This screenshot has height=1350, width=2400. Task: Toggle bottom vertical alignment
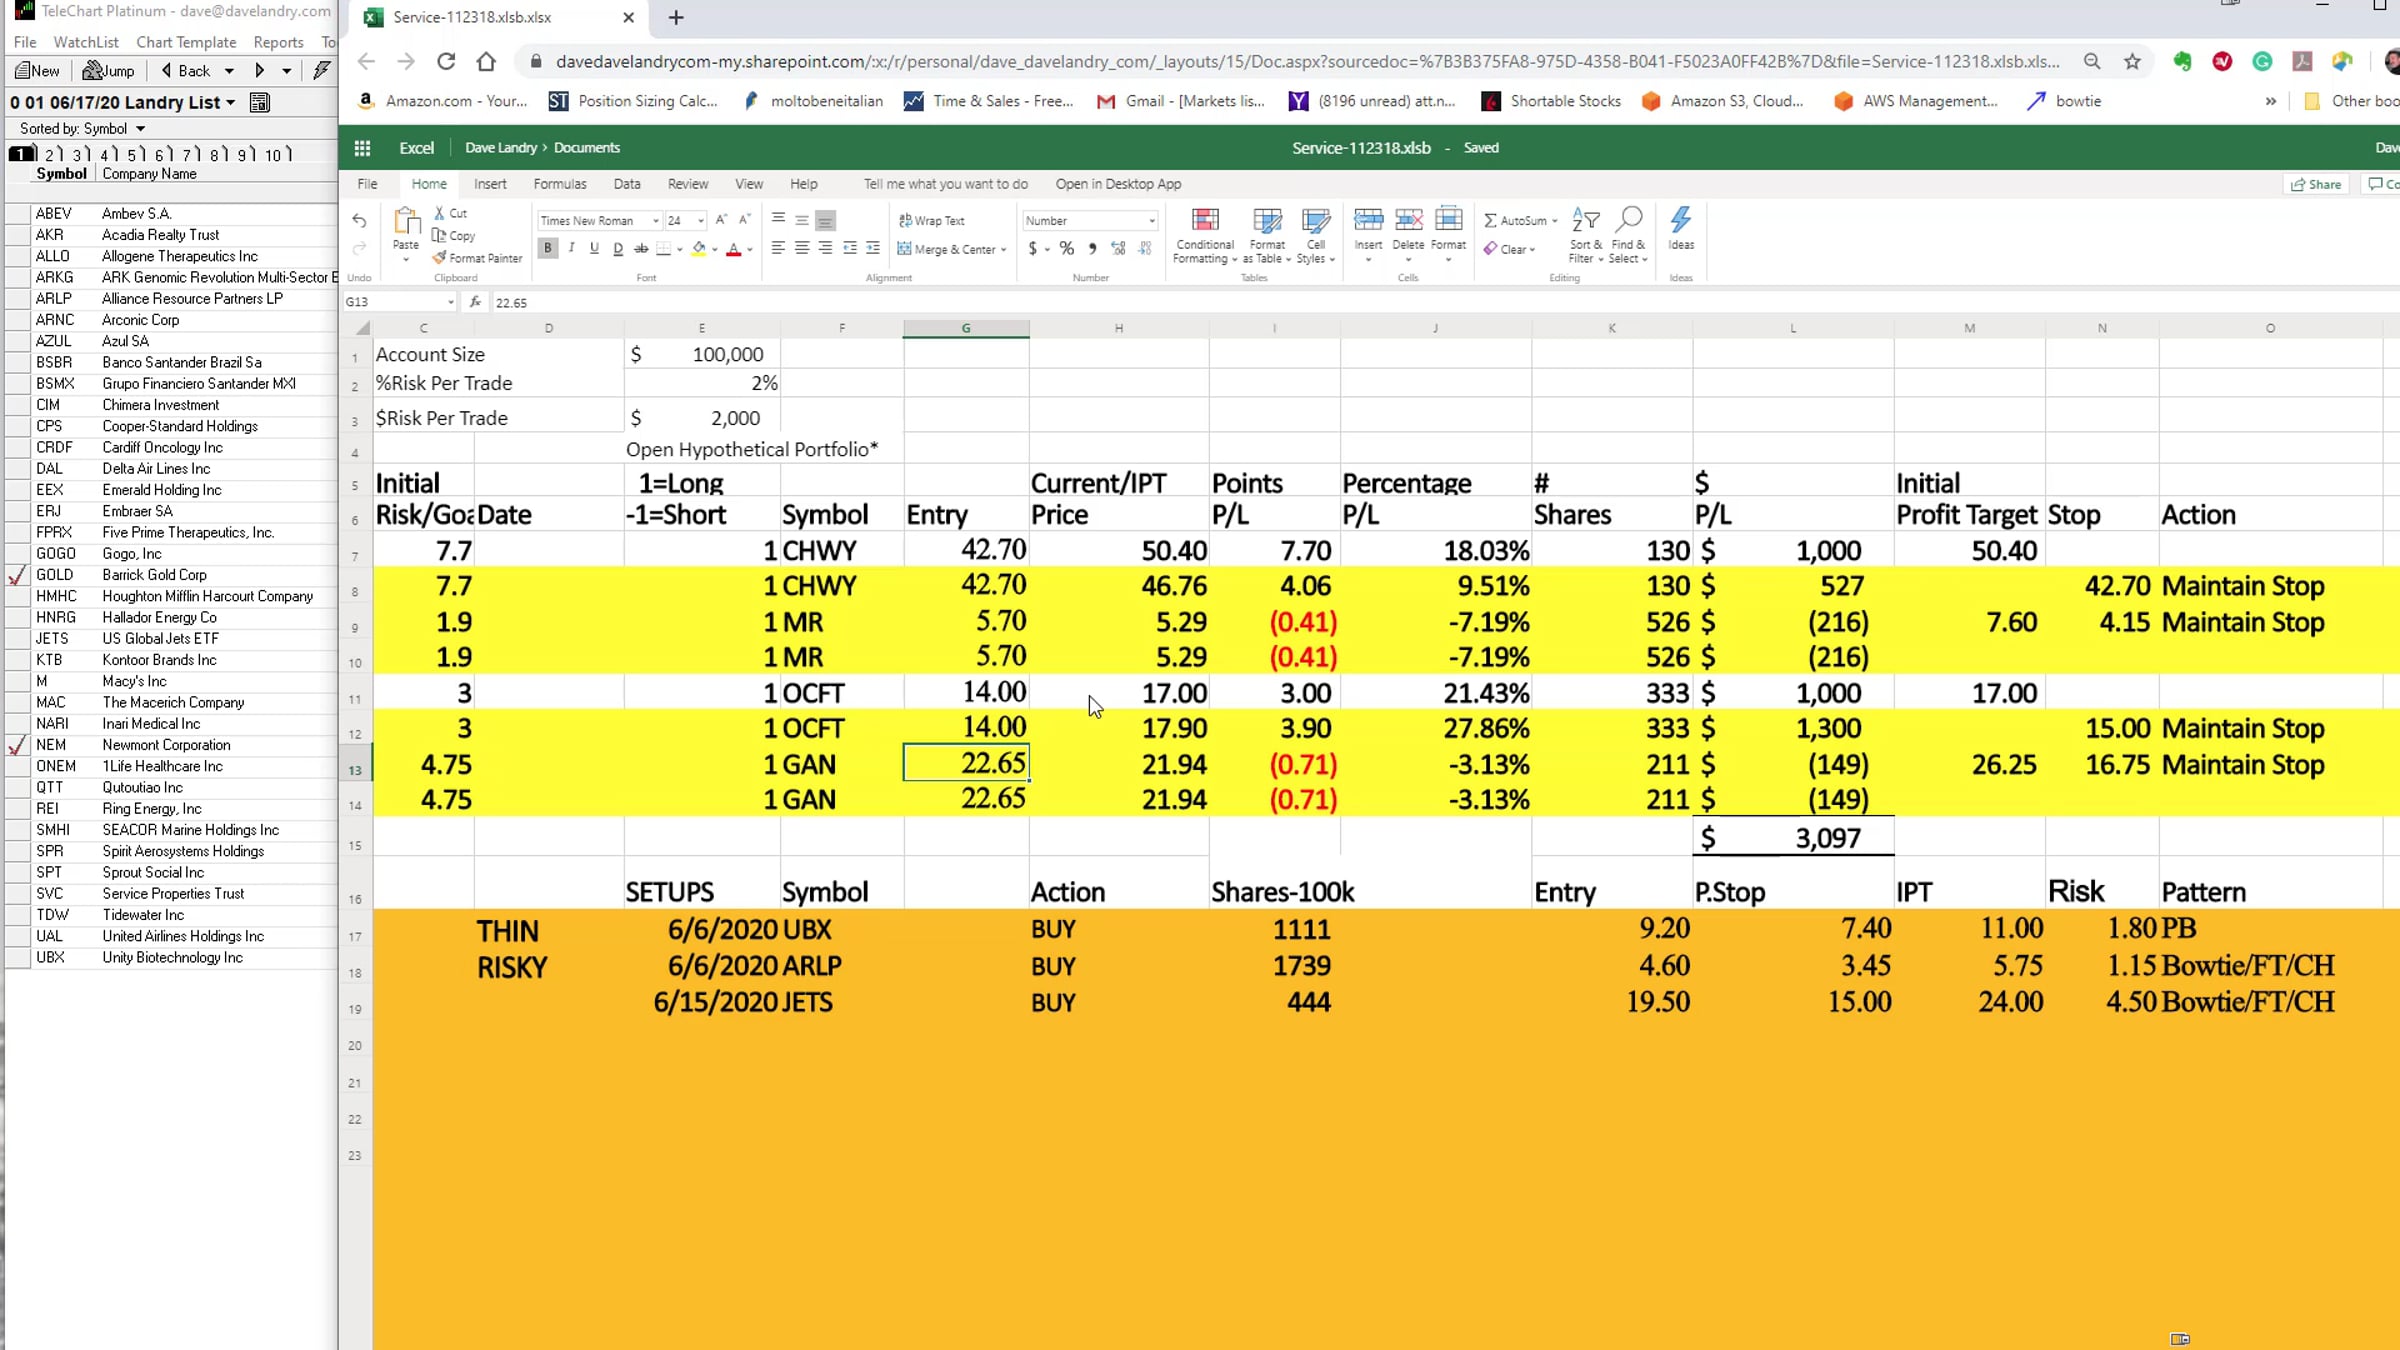pyautogui.click(x=825, y=220)
